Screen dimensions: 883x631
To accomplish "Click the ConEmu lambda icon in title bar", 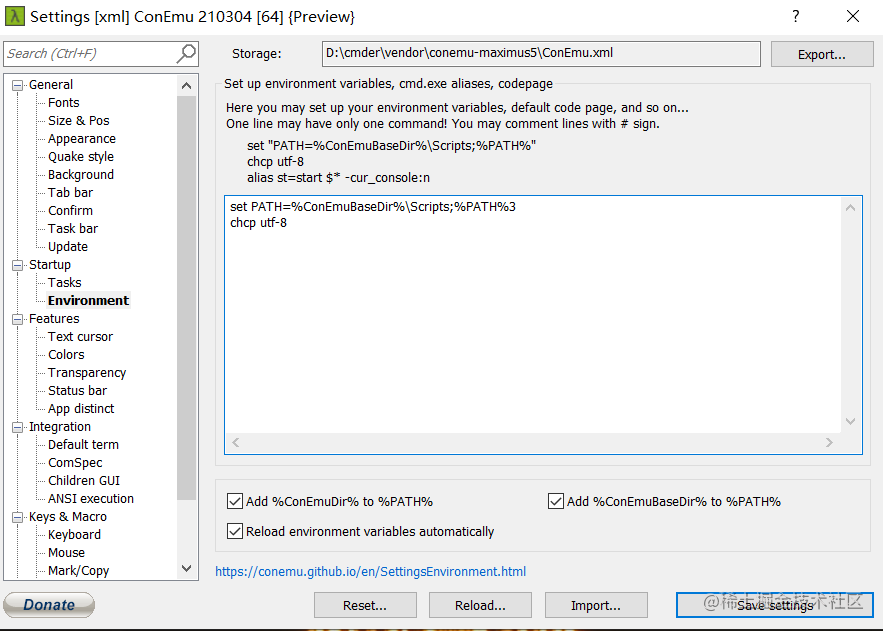I will click(15, 16).
